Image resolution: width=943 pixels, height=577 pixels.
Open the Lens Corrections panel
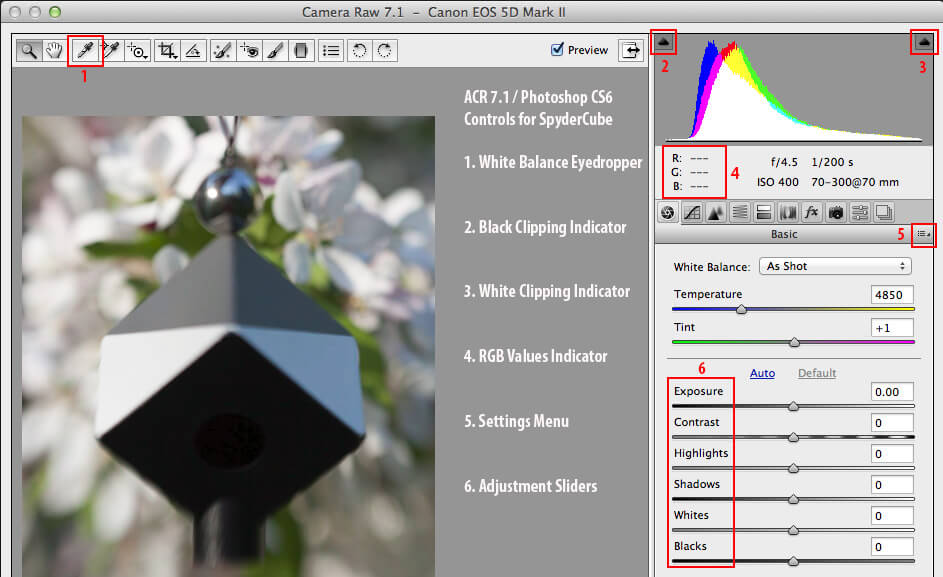click(x=787, y=212)
